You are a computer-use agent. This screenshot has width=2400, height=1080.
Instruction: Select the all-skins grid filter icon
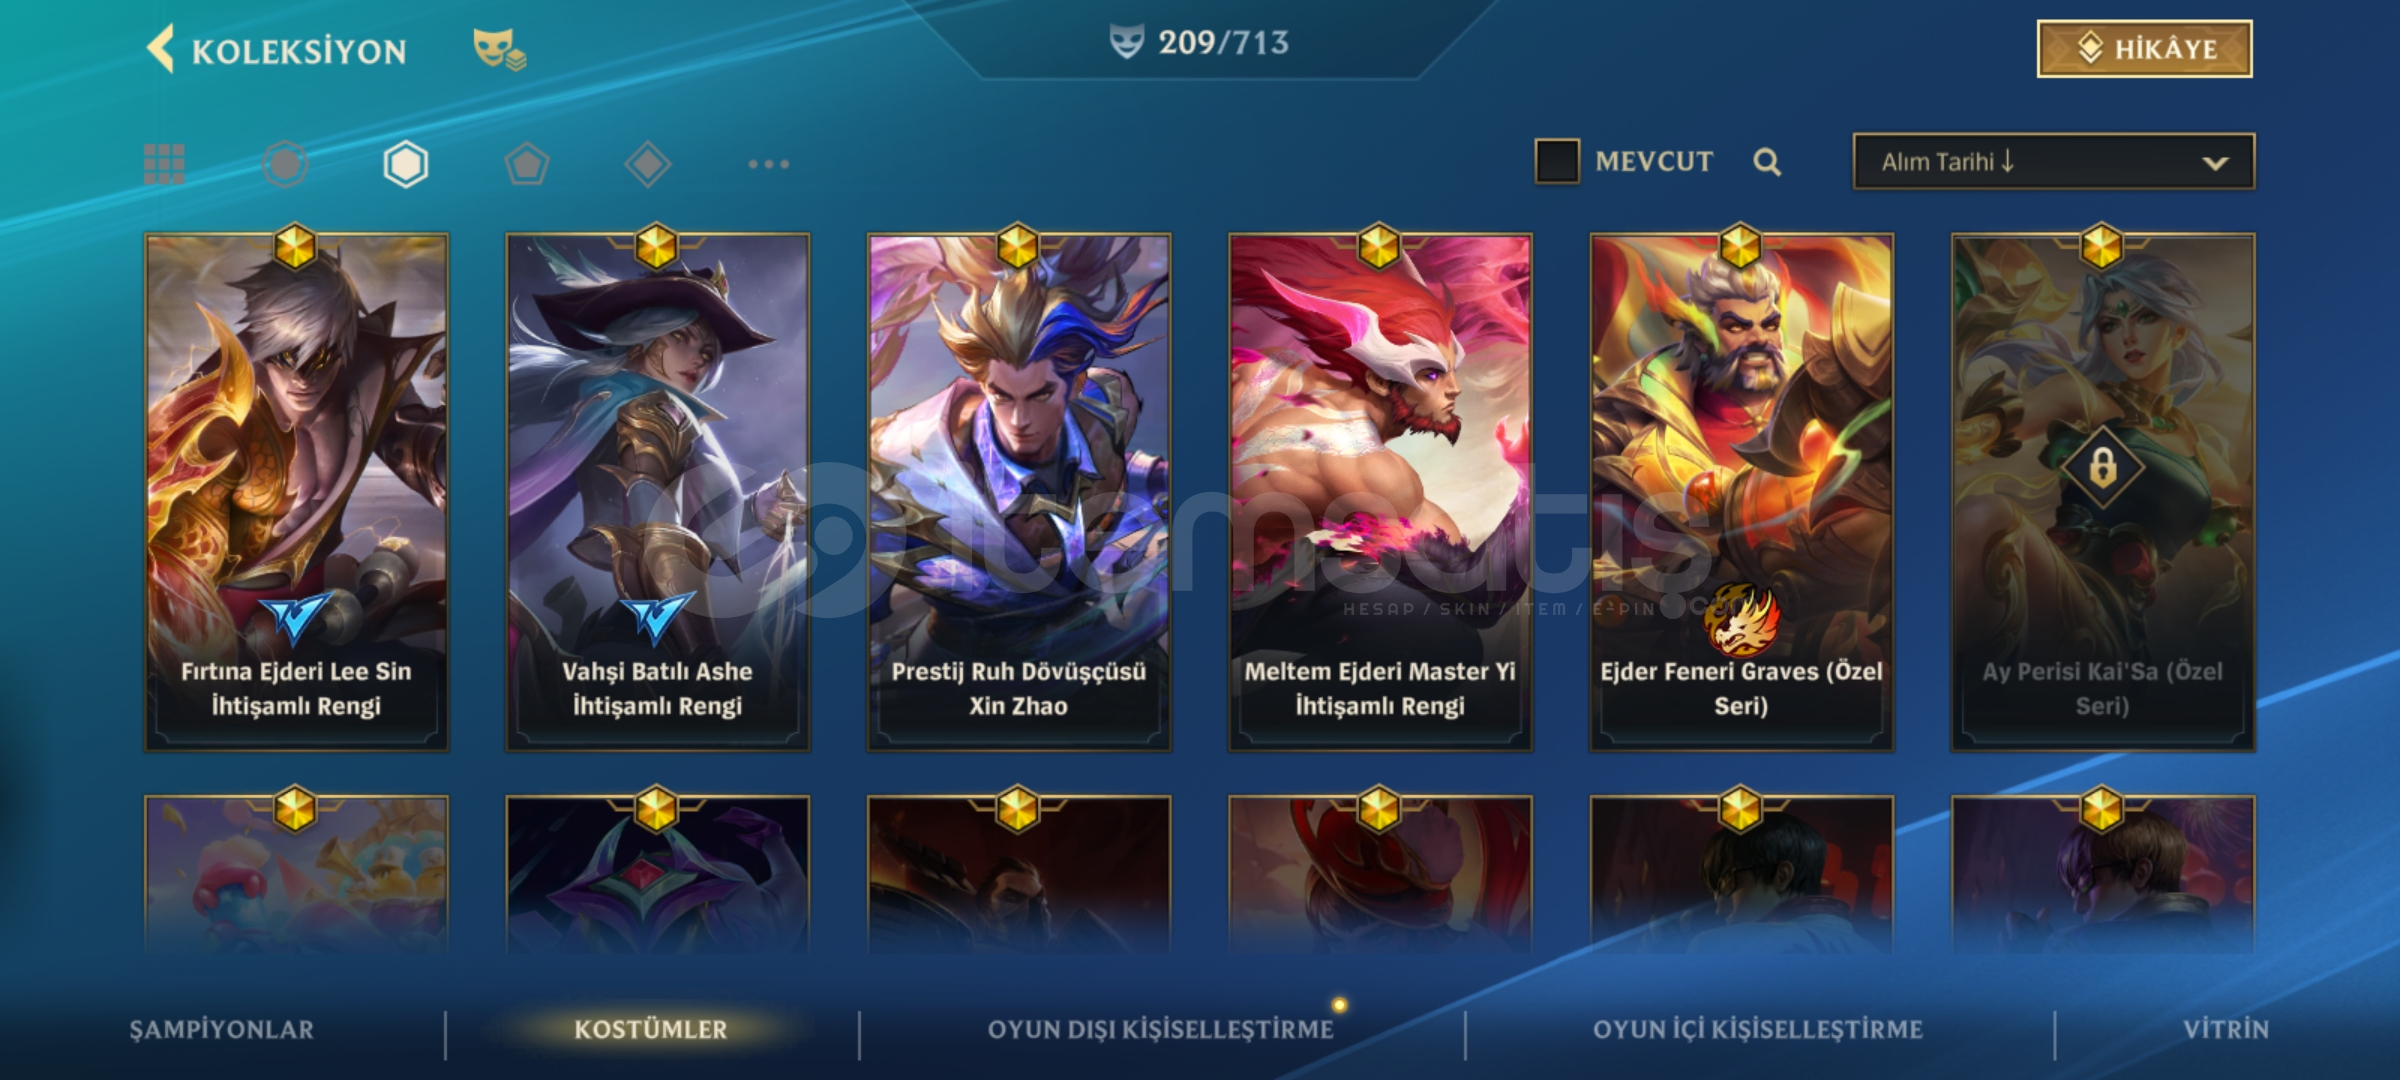164,164
